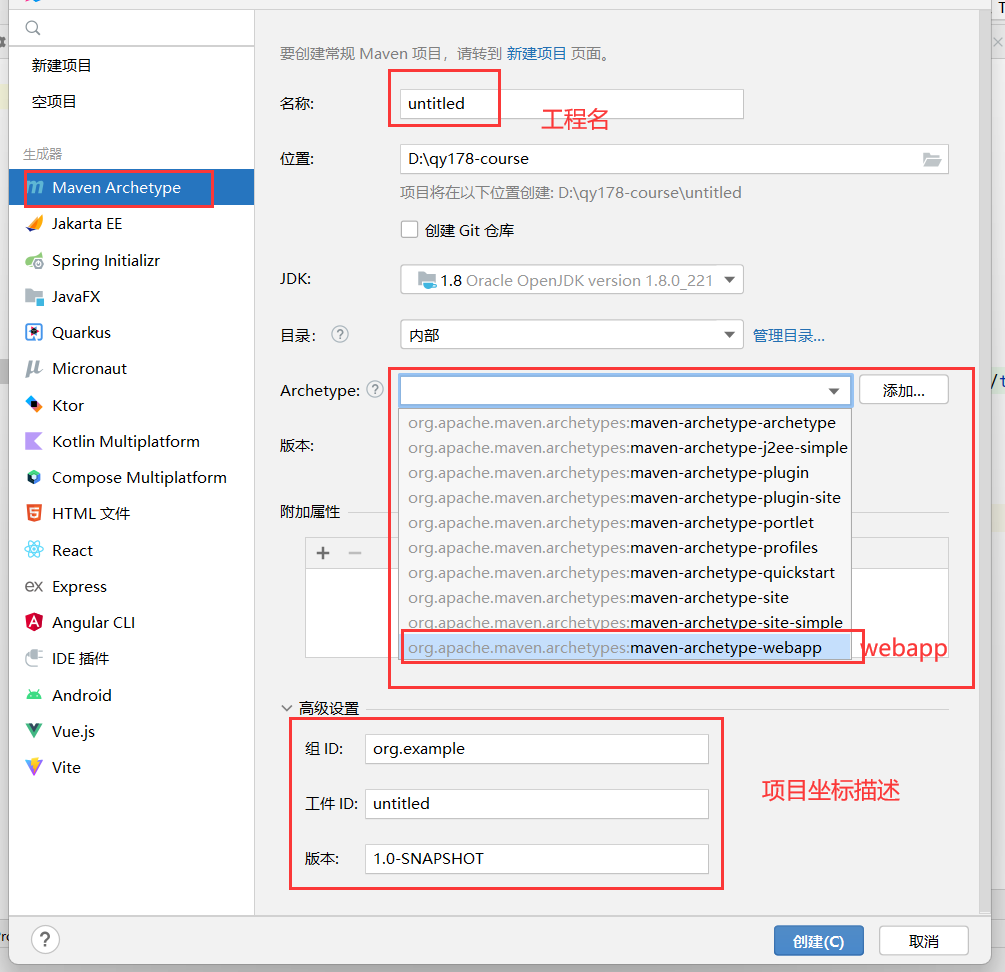Collapse the 高级设置 section
1005x972 pixels.
[286, 708]
